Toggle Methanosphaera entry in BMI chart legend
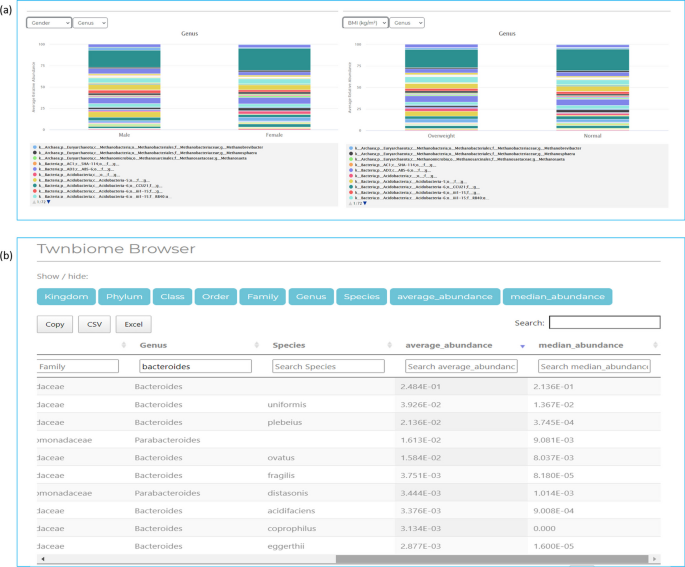This screenshot has height=567, width=685. pos(462,154)
